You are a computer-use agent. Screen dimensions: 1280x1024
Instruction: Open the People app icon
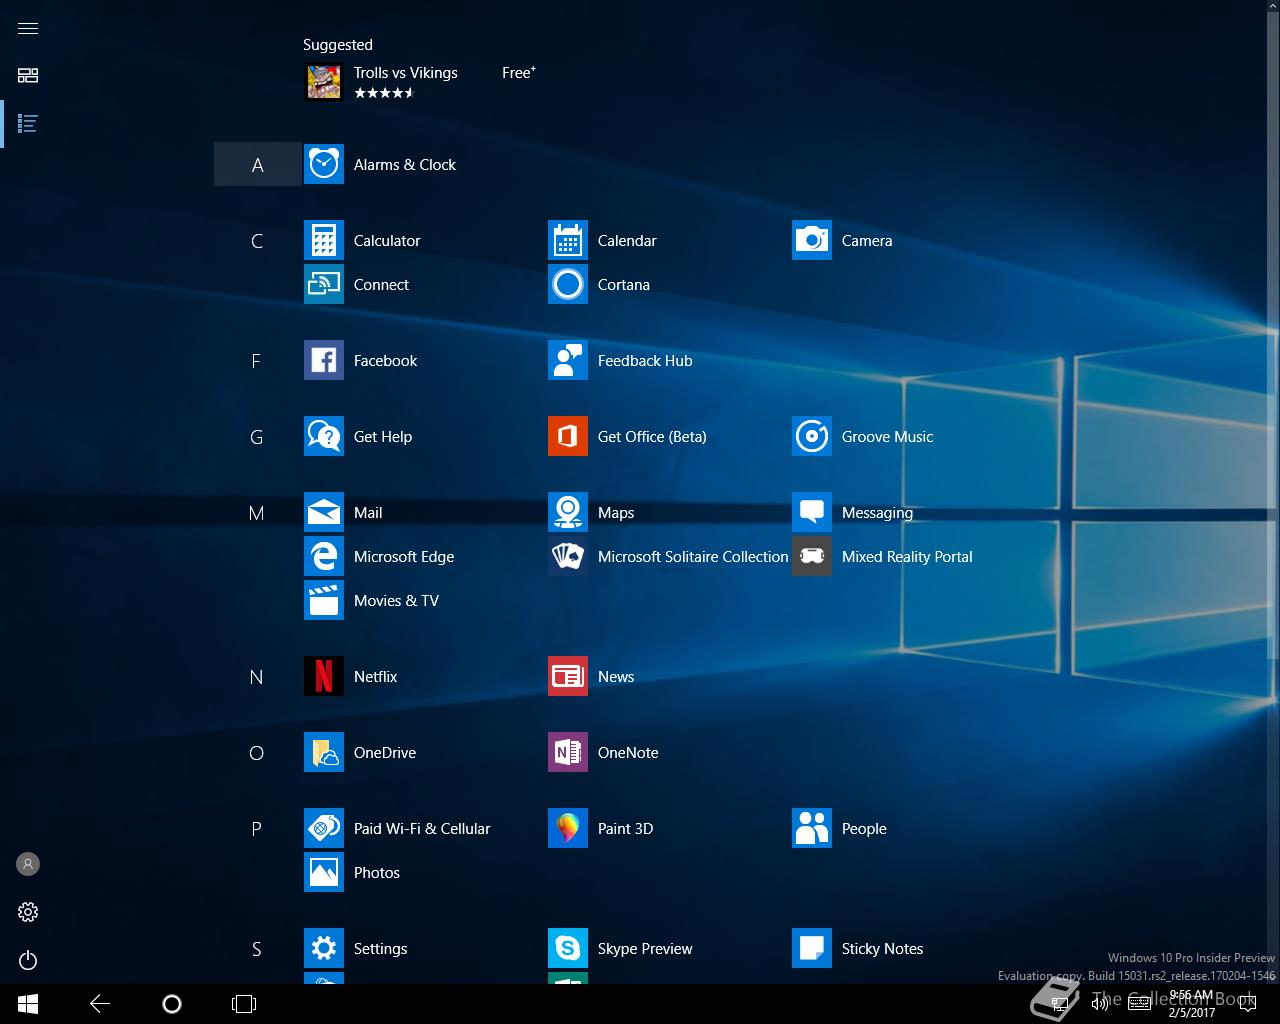pyautogui.click(x=812, y=828)
